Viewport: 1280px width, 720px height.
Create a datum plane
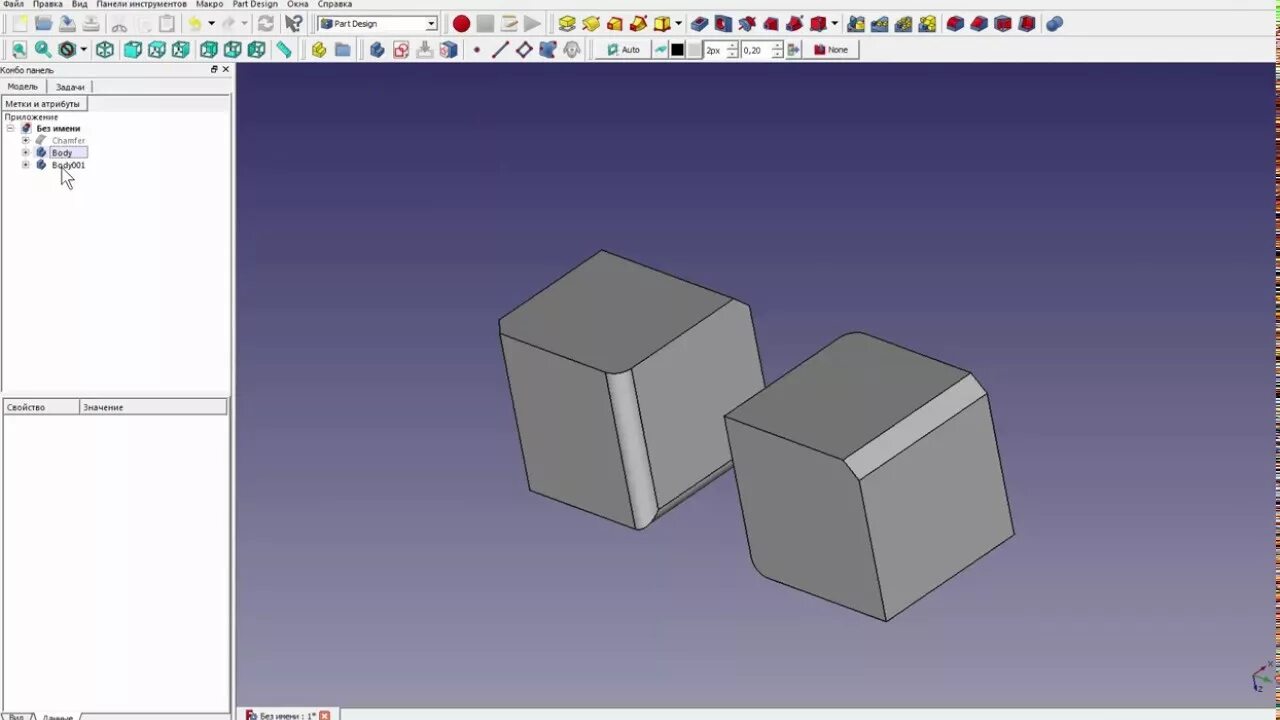tap(524, 49)
